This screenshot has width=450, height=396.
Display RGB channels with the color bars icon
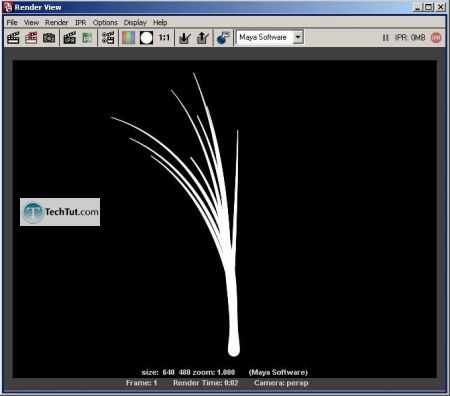pyautogui.click(x=128, y=38)
